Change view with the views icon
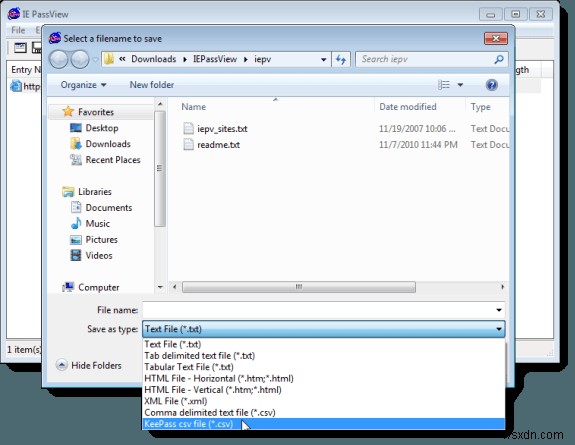575x445 pixels. [444, 85]
